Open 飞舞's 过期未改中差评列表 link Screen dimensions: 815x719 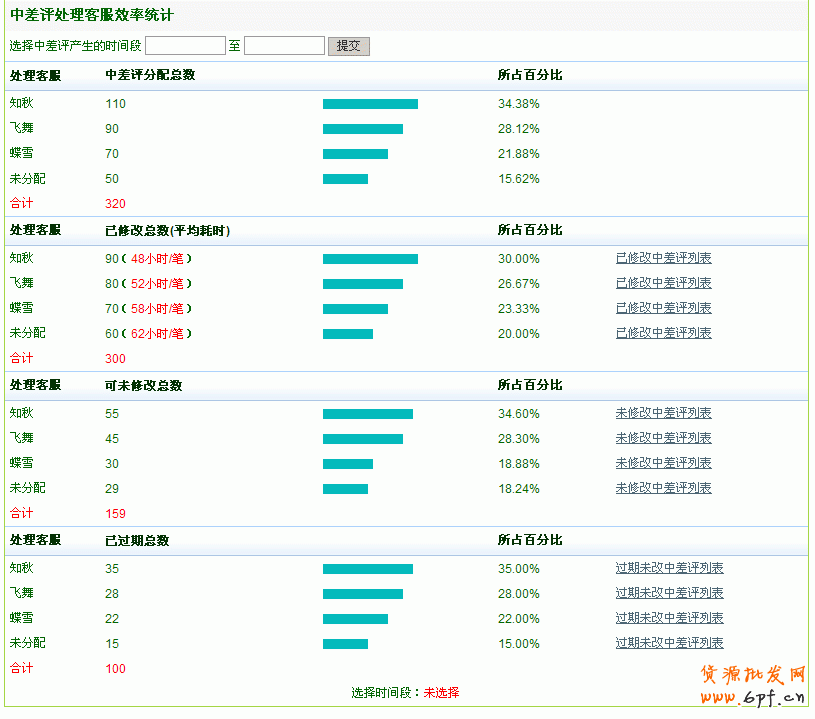(x=669, y=592)
